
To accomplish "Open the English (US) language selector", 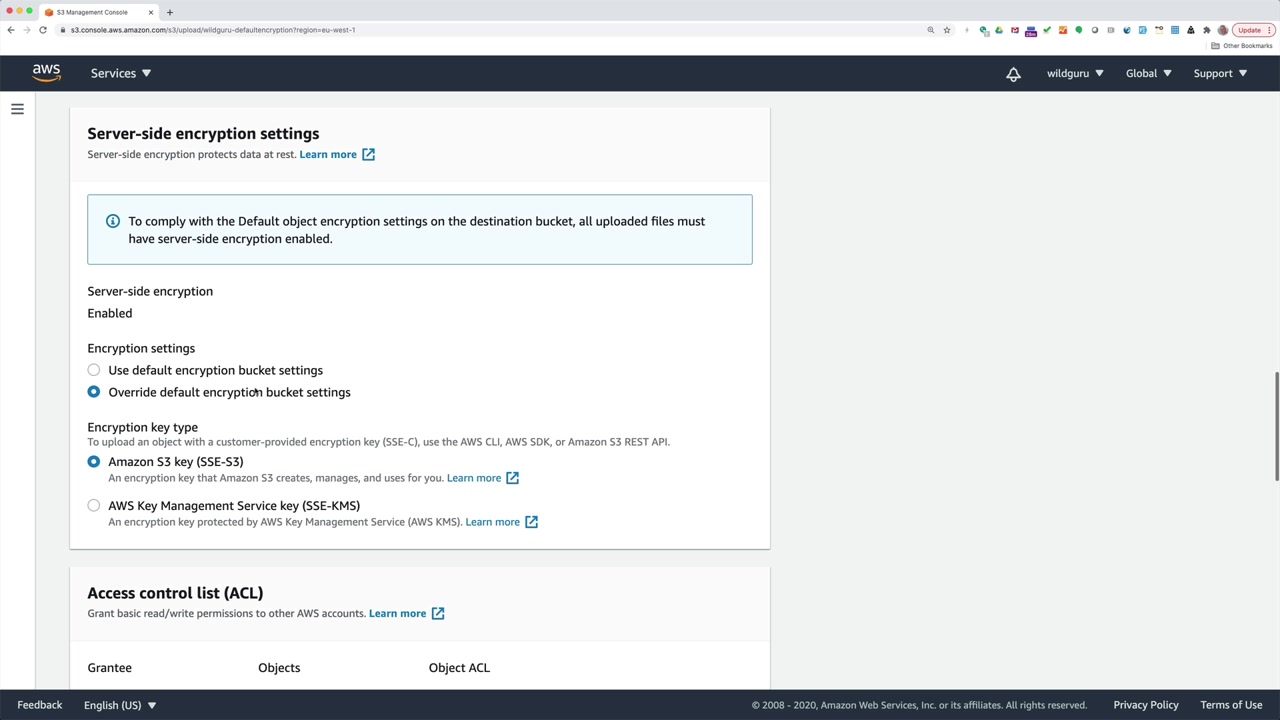I will pyautogui.click(x=120, y=705).
